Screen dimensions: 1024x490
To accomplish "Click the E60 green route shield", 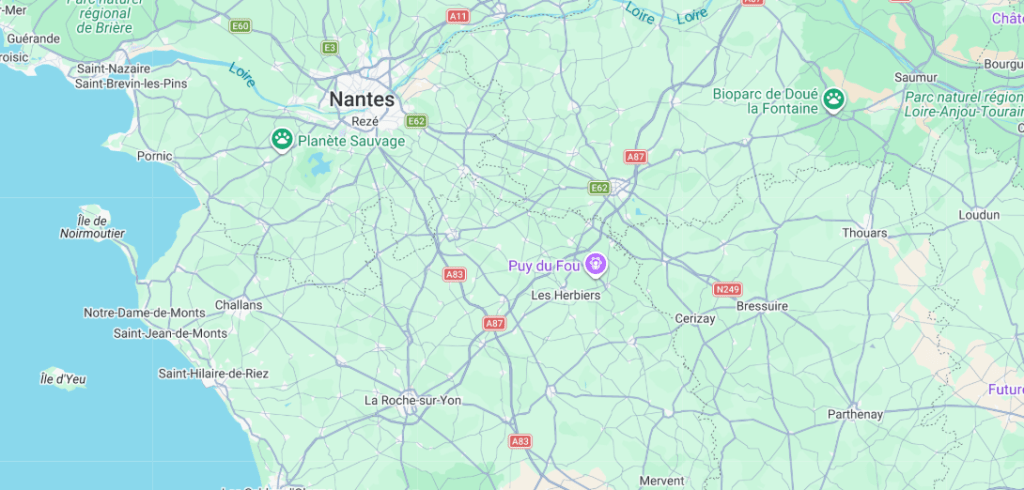I will (x=240, y=26).
